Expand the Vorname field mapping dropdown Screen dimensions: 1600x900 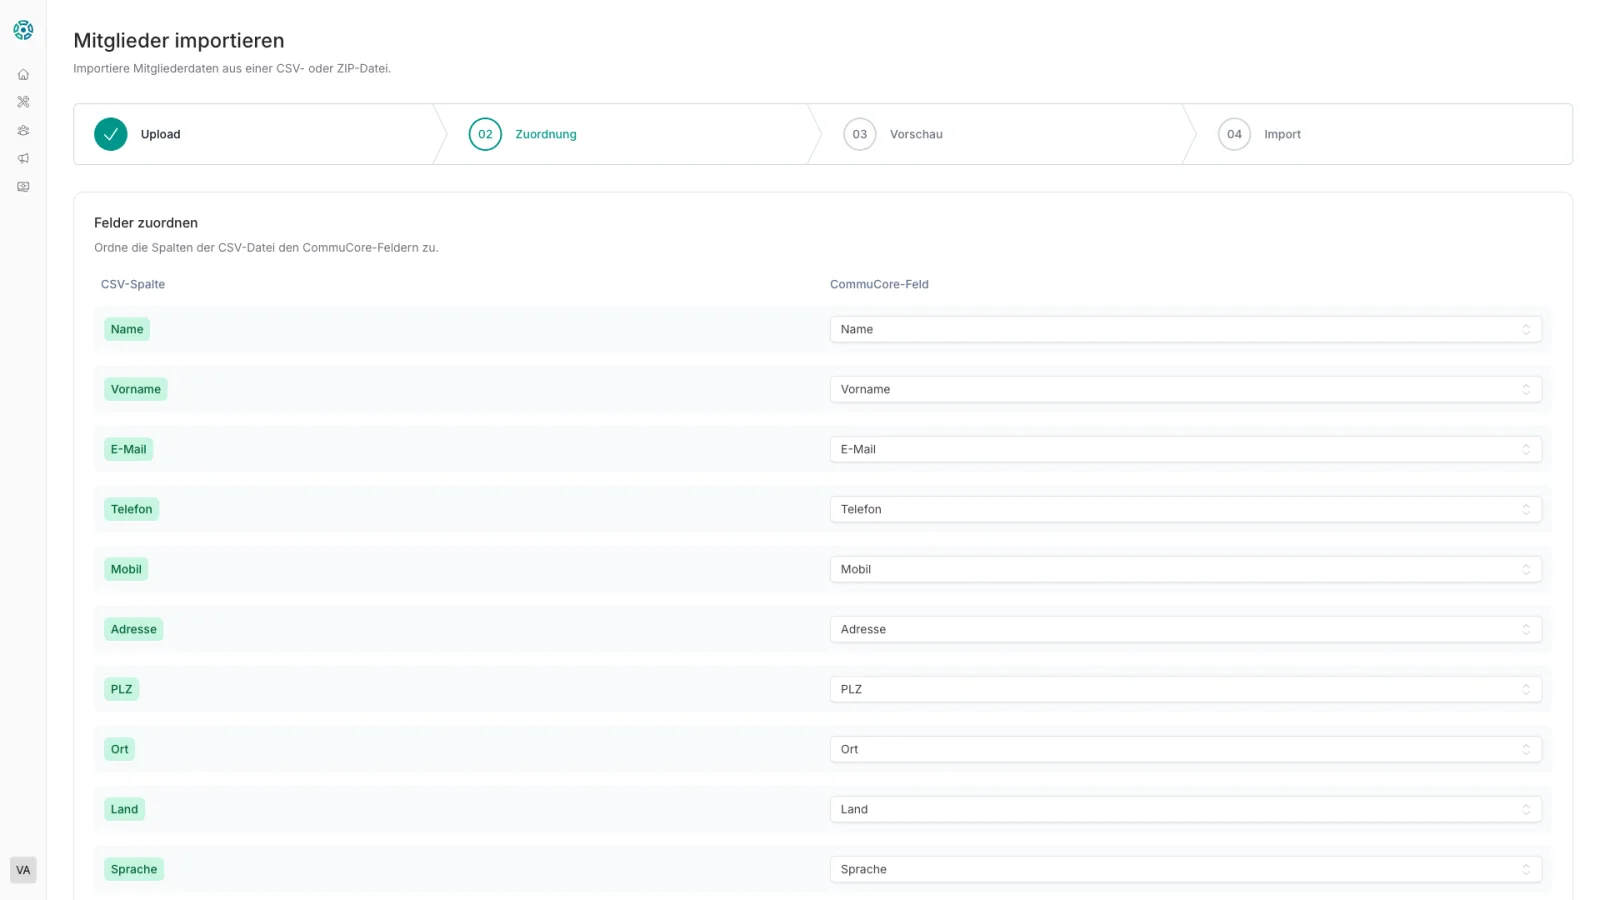pos(1185,389)
